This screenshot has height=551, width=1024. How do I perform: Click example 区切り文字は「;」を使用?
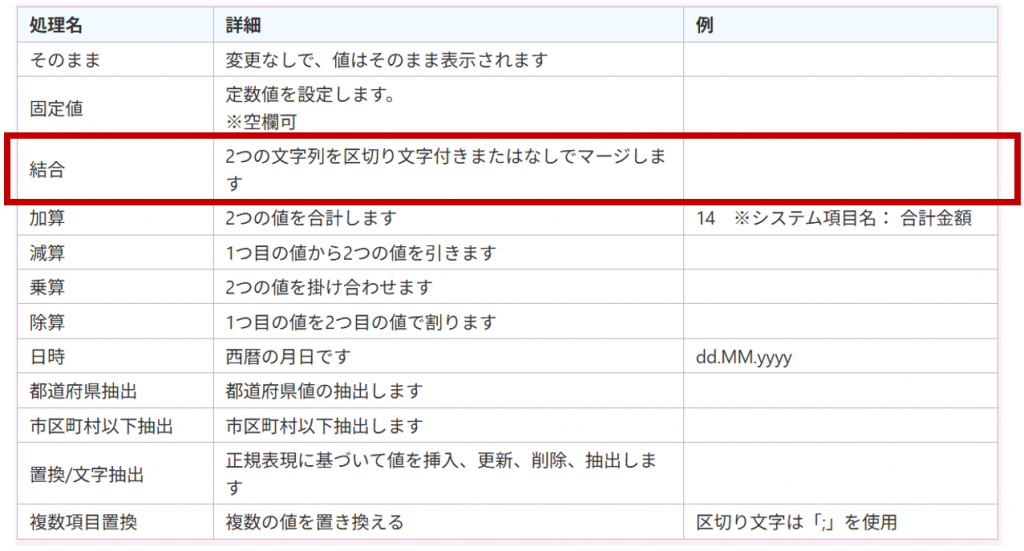pyautogui.click(x=796, y=522)
